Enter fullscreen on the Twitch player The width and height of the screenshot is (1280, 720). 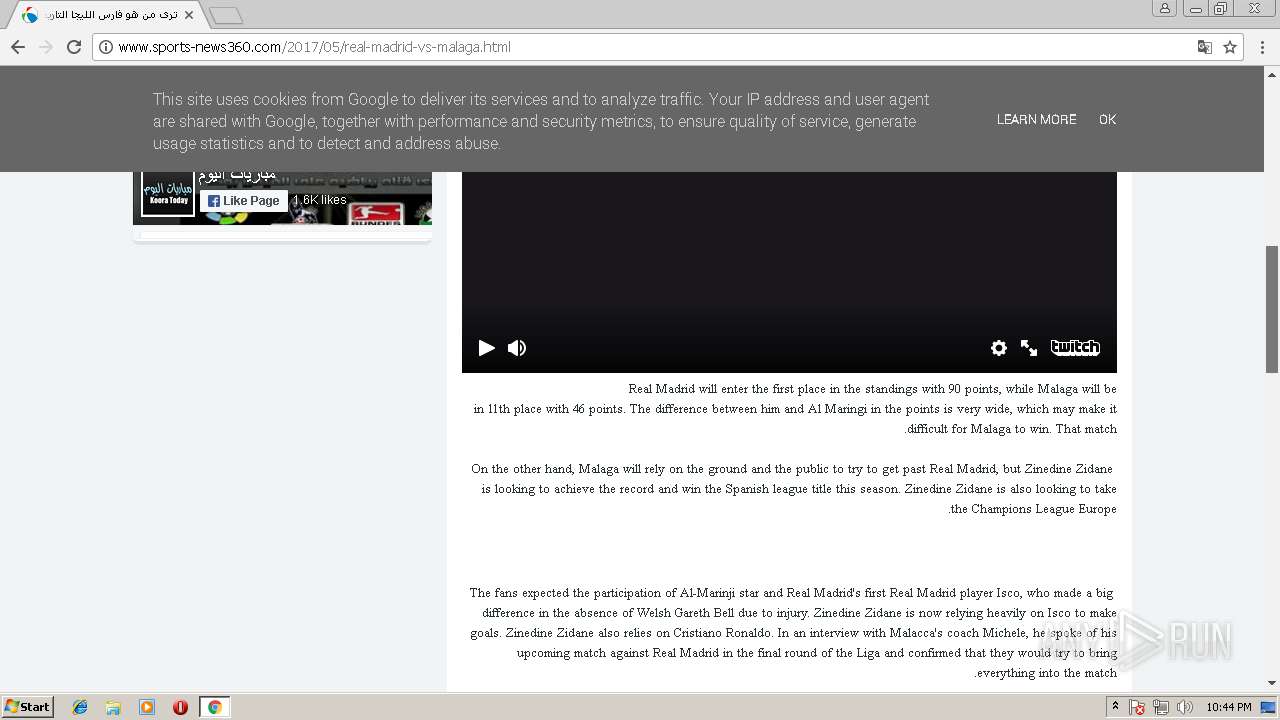click(x=1029, y=348)
